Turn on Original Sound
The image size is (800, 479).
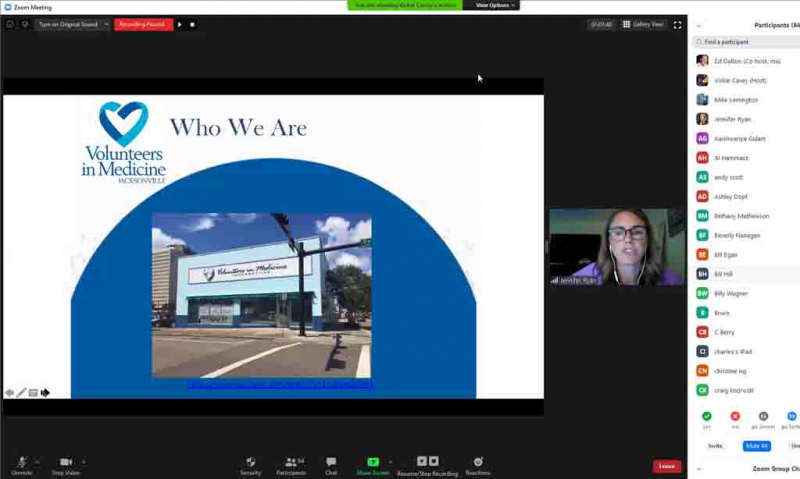[68, 24]
